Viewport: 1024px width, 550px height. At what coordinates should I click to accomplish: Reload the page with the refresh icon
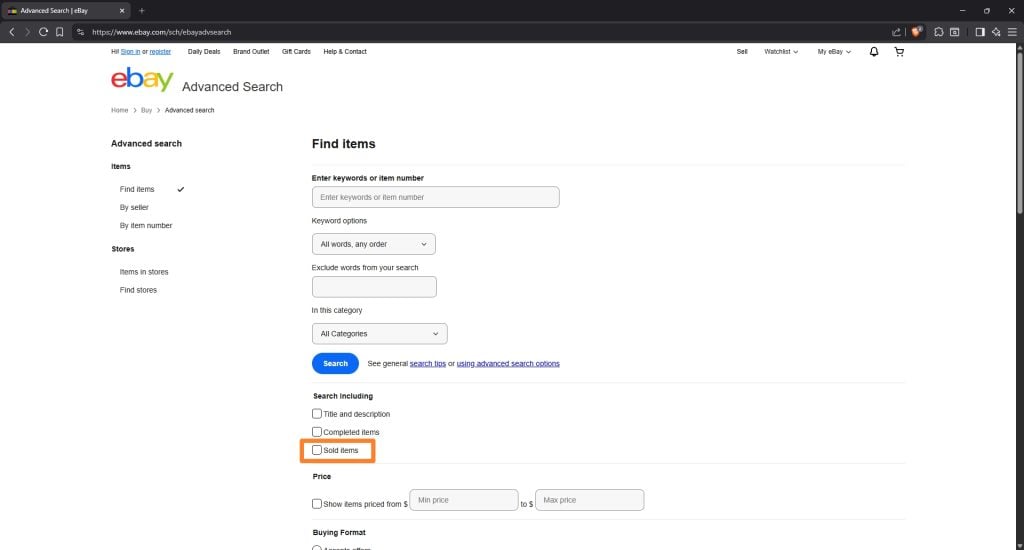(x=43, y=32)
